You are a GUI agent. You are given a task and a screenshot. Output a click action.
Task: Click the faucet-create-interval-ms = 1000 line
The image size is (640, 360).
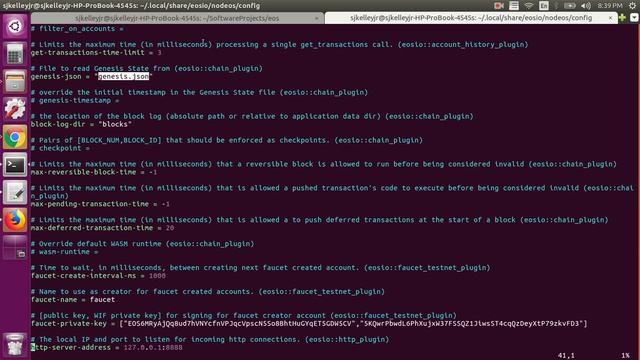pyautogui.click(x=98, y=276)
